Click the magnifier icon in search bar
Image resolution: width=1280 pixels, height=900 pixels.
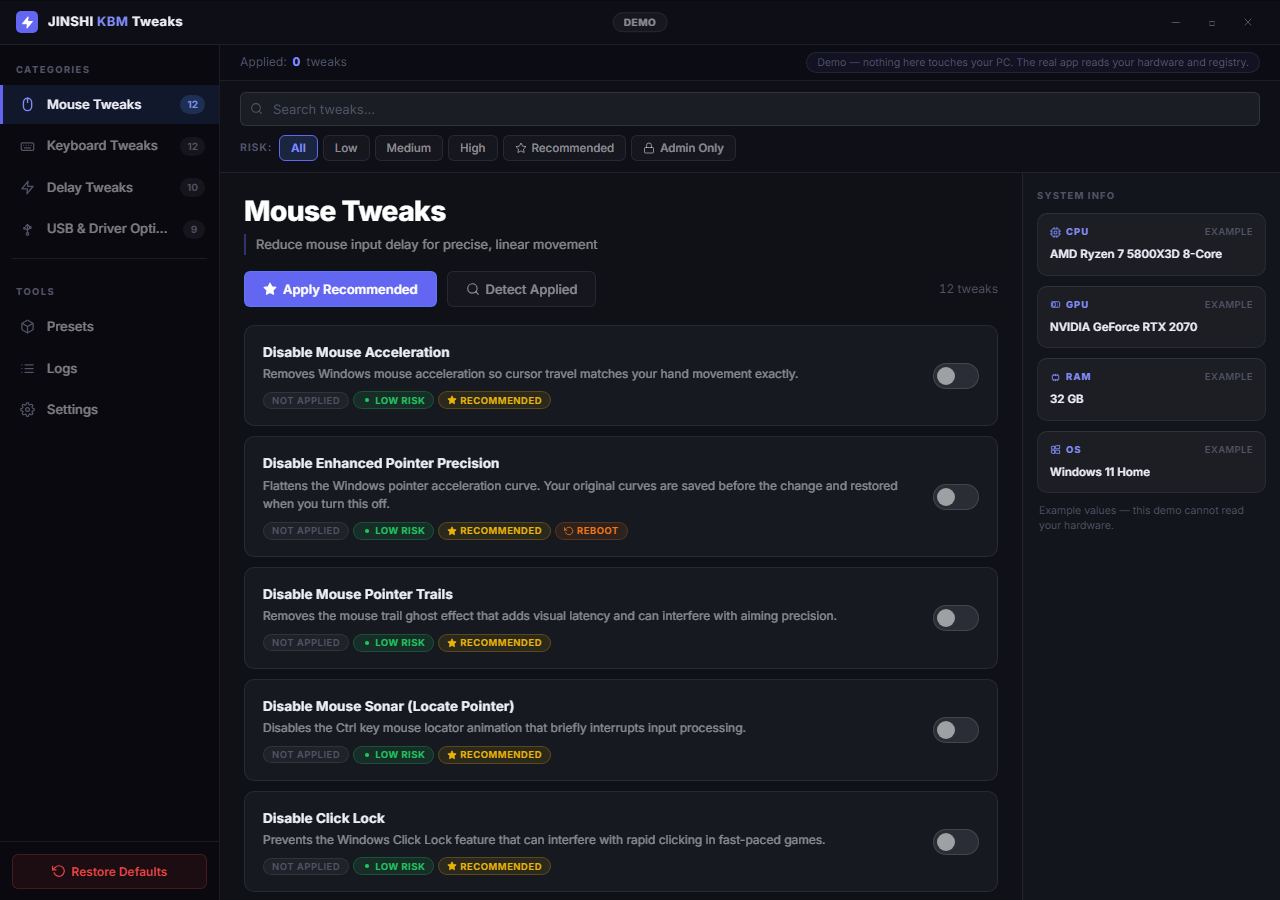point(257,109)
